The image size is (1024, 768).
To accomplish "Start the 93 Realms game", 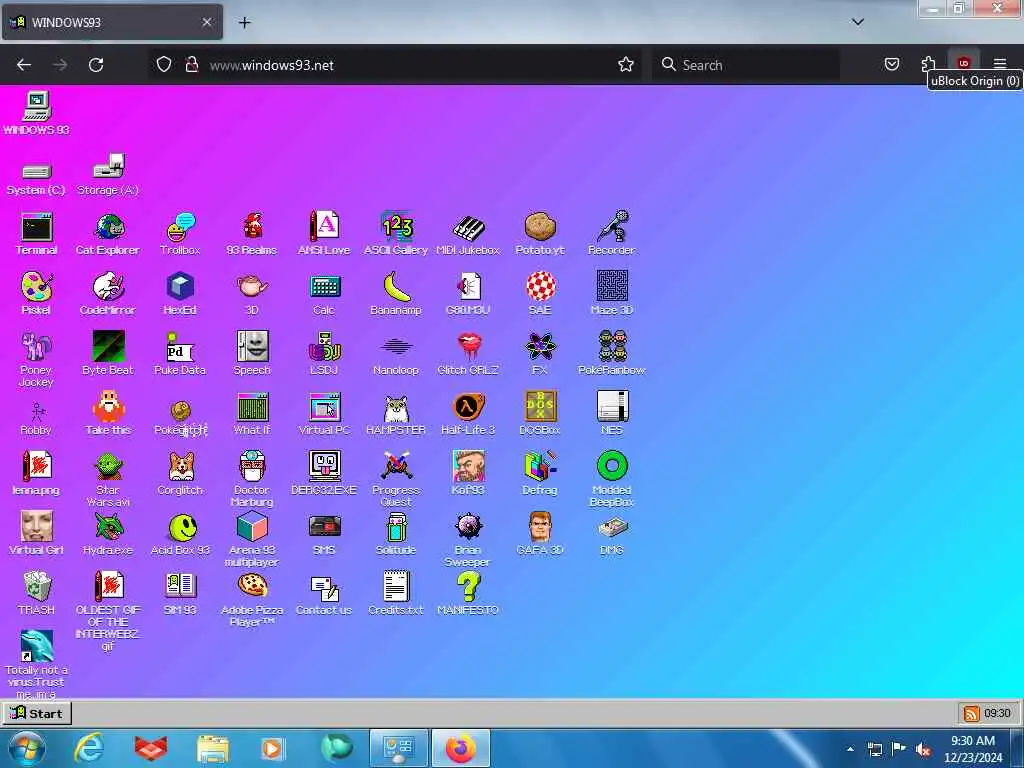I will [x=252, y=233].
